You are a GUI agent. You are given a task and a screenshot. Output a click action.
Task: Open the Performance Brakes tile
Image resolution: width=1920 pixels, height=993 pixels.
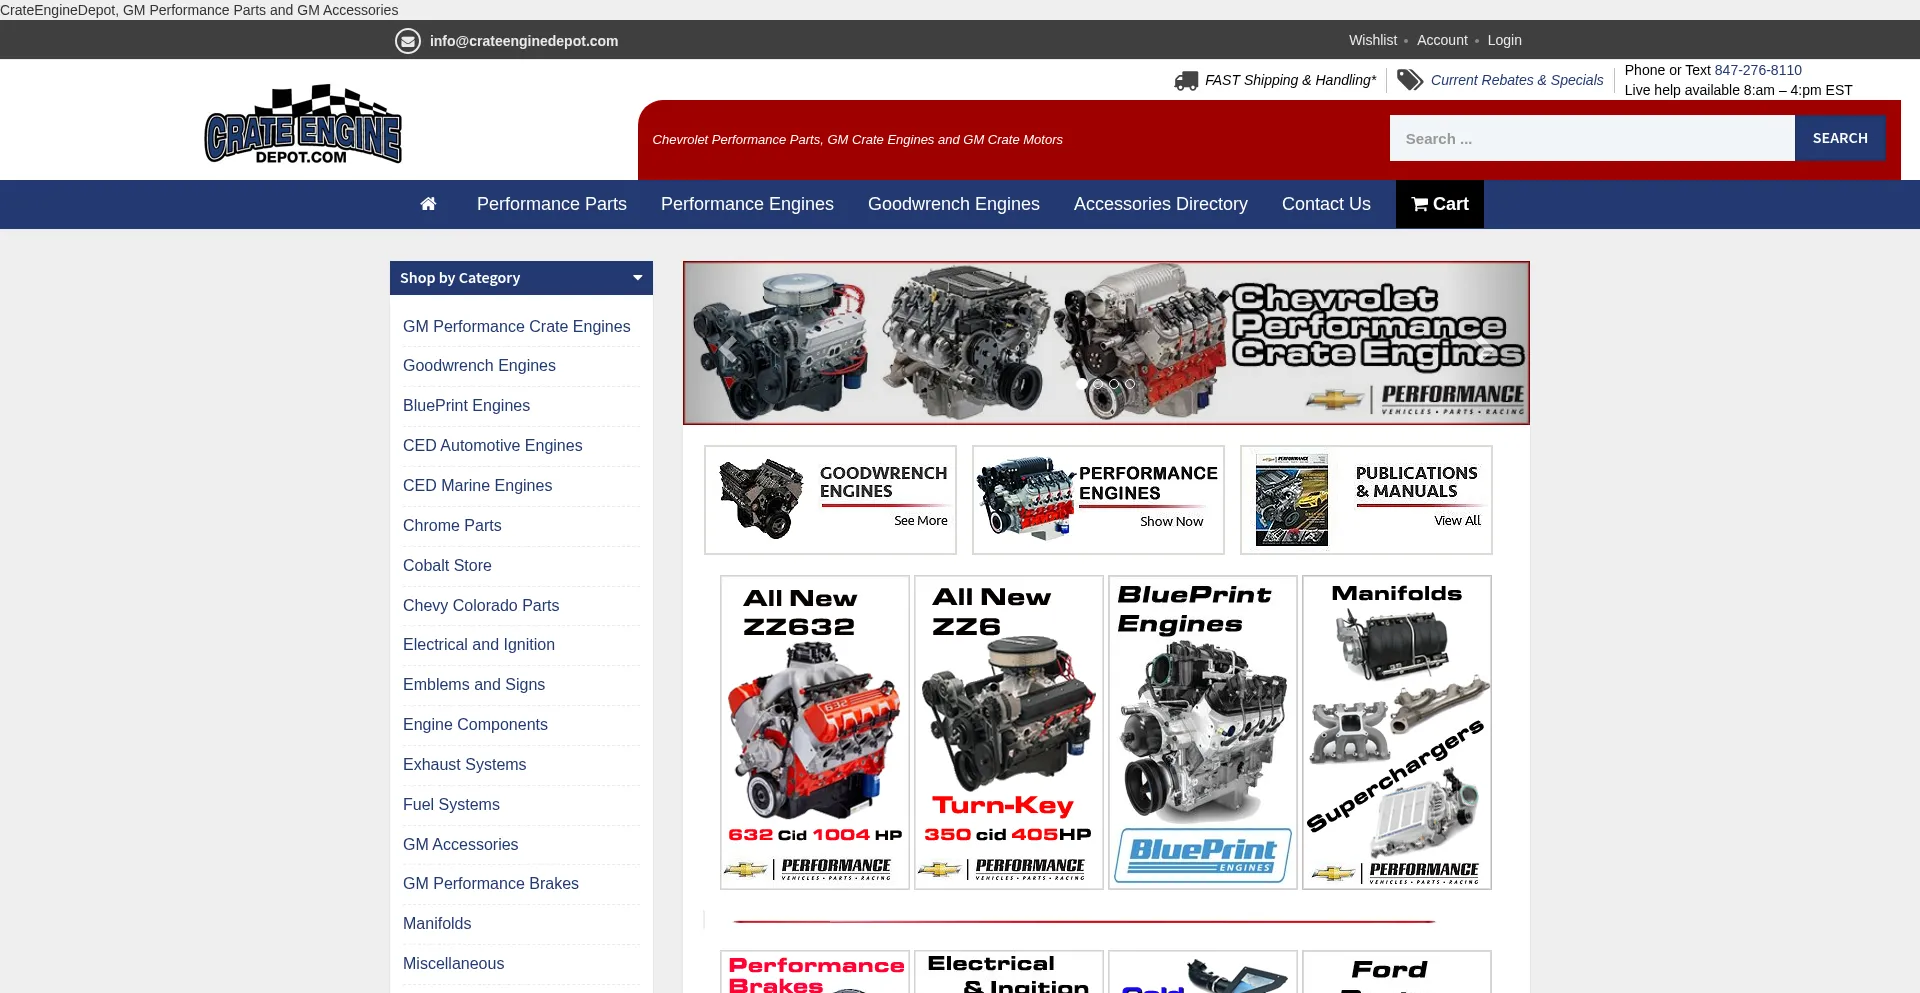pos(815,972)
